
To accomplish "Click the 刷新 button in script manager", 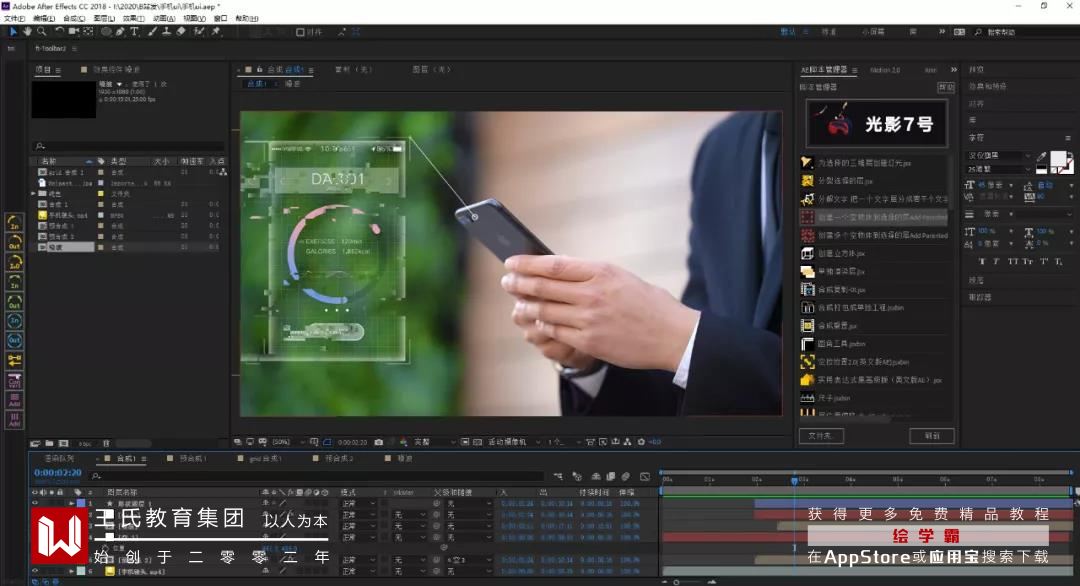I will [932, 436].
